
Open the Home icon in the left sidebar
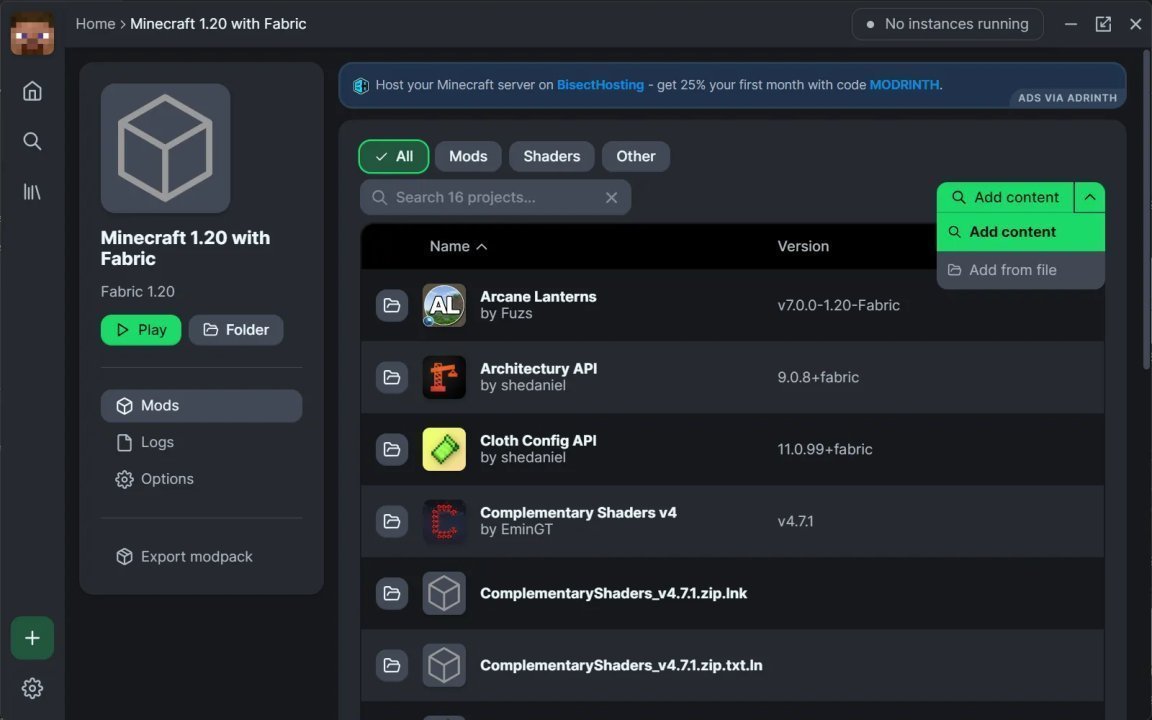32,90
